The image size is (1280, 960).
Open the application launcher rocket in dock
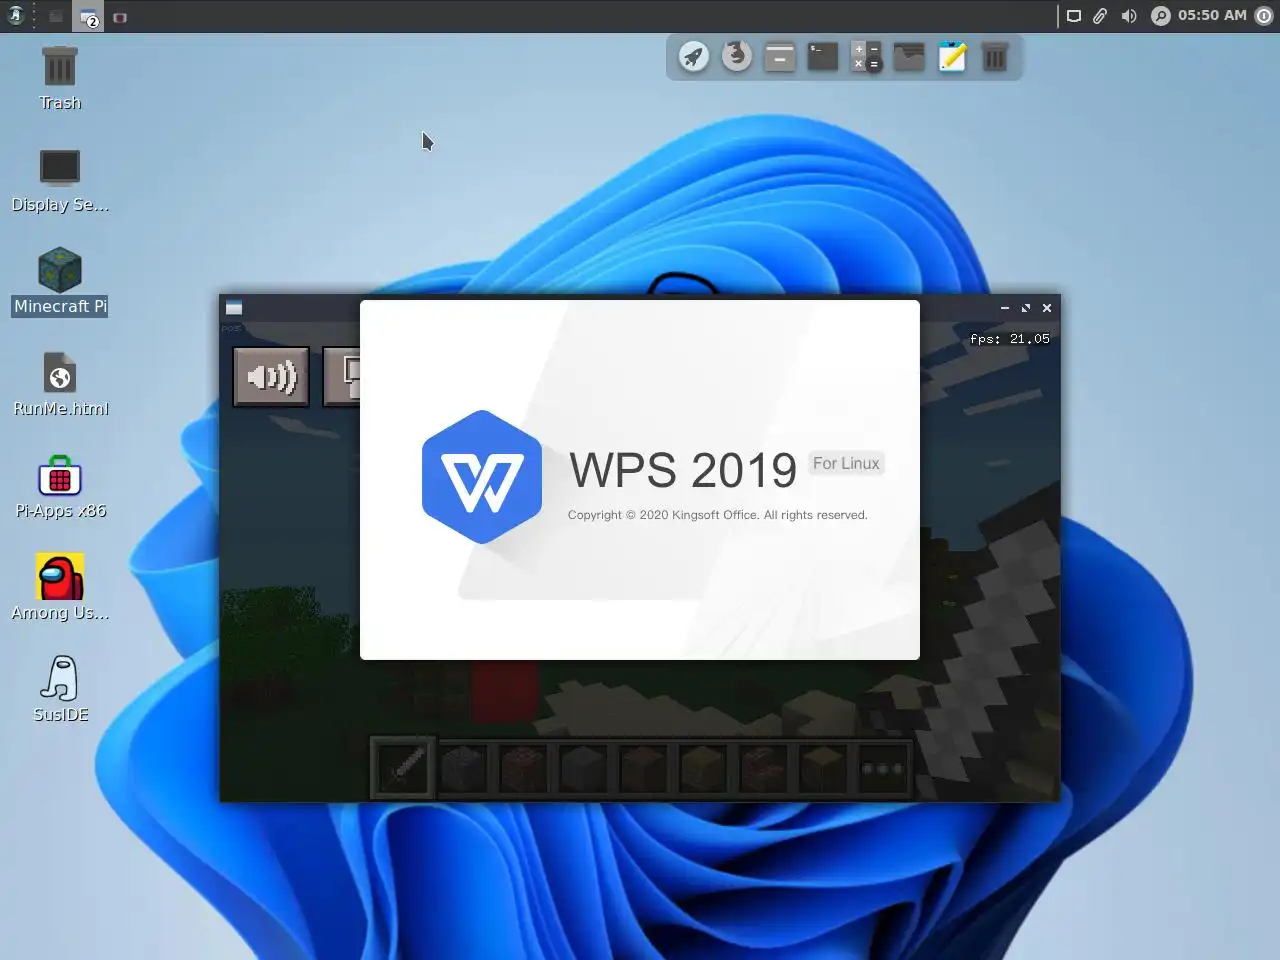click(694, 57)
